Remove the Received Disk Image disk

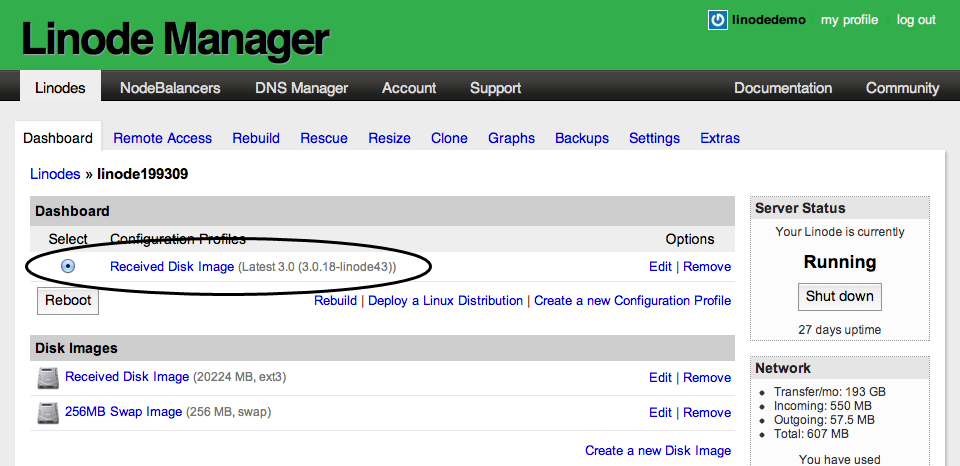(707, 377)
